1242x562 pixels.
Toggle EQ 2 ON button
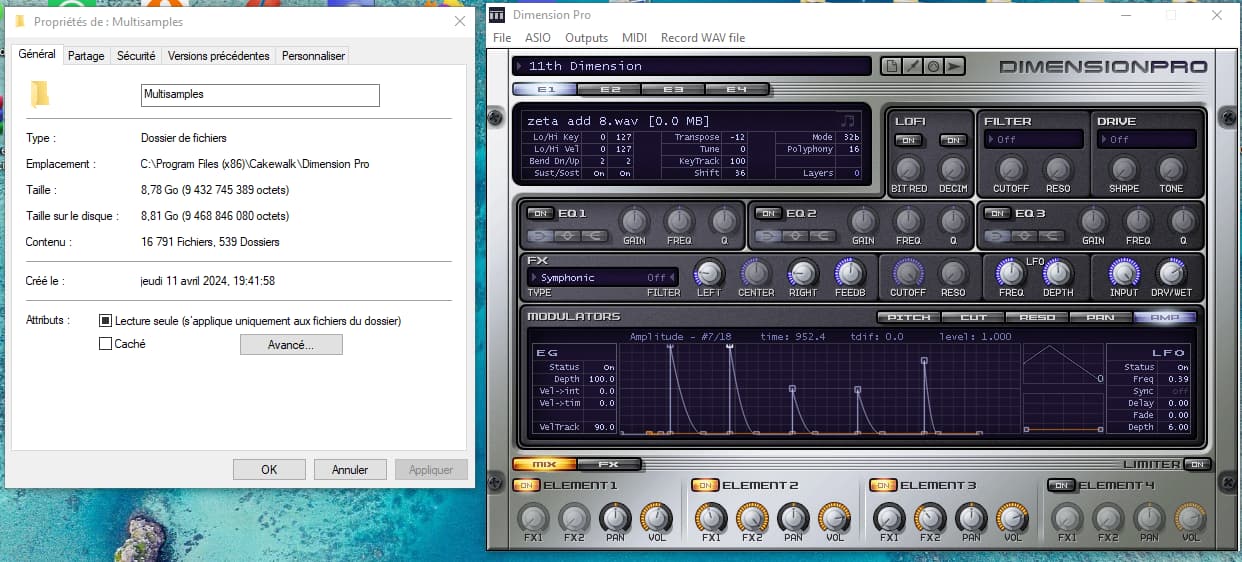click(x=768, y=213)
